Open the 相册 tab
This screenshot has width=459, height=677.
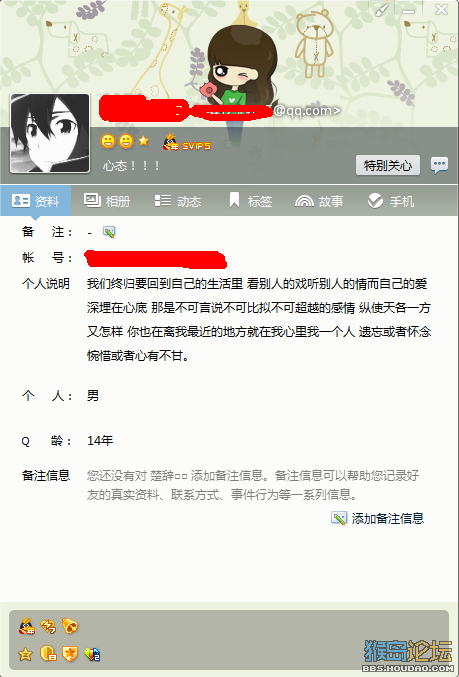point(107,201)
